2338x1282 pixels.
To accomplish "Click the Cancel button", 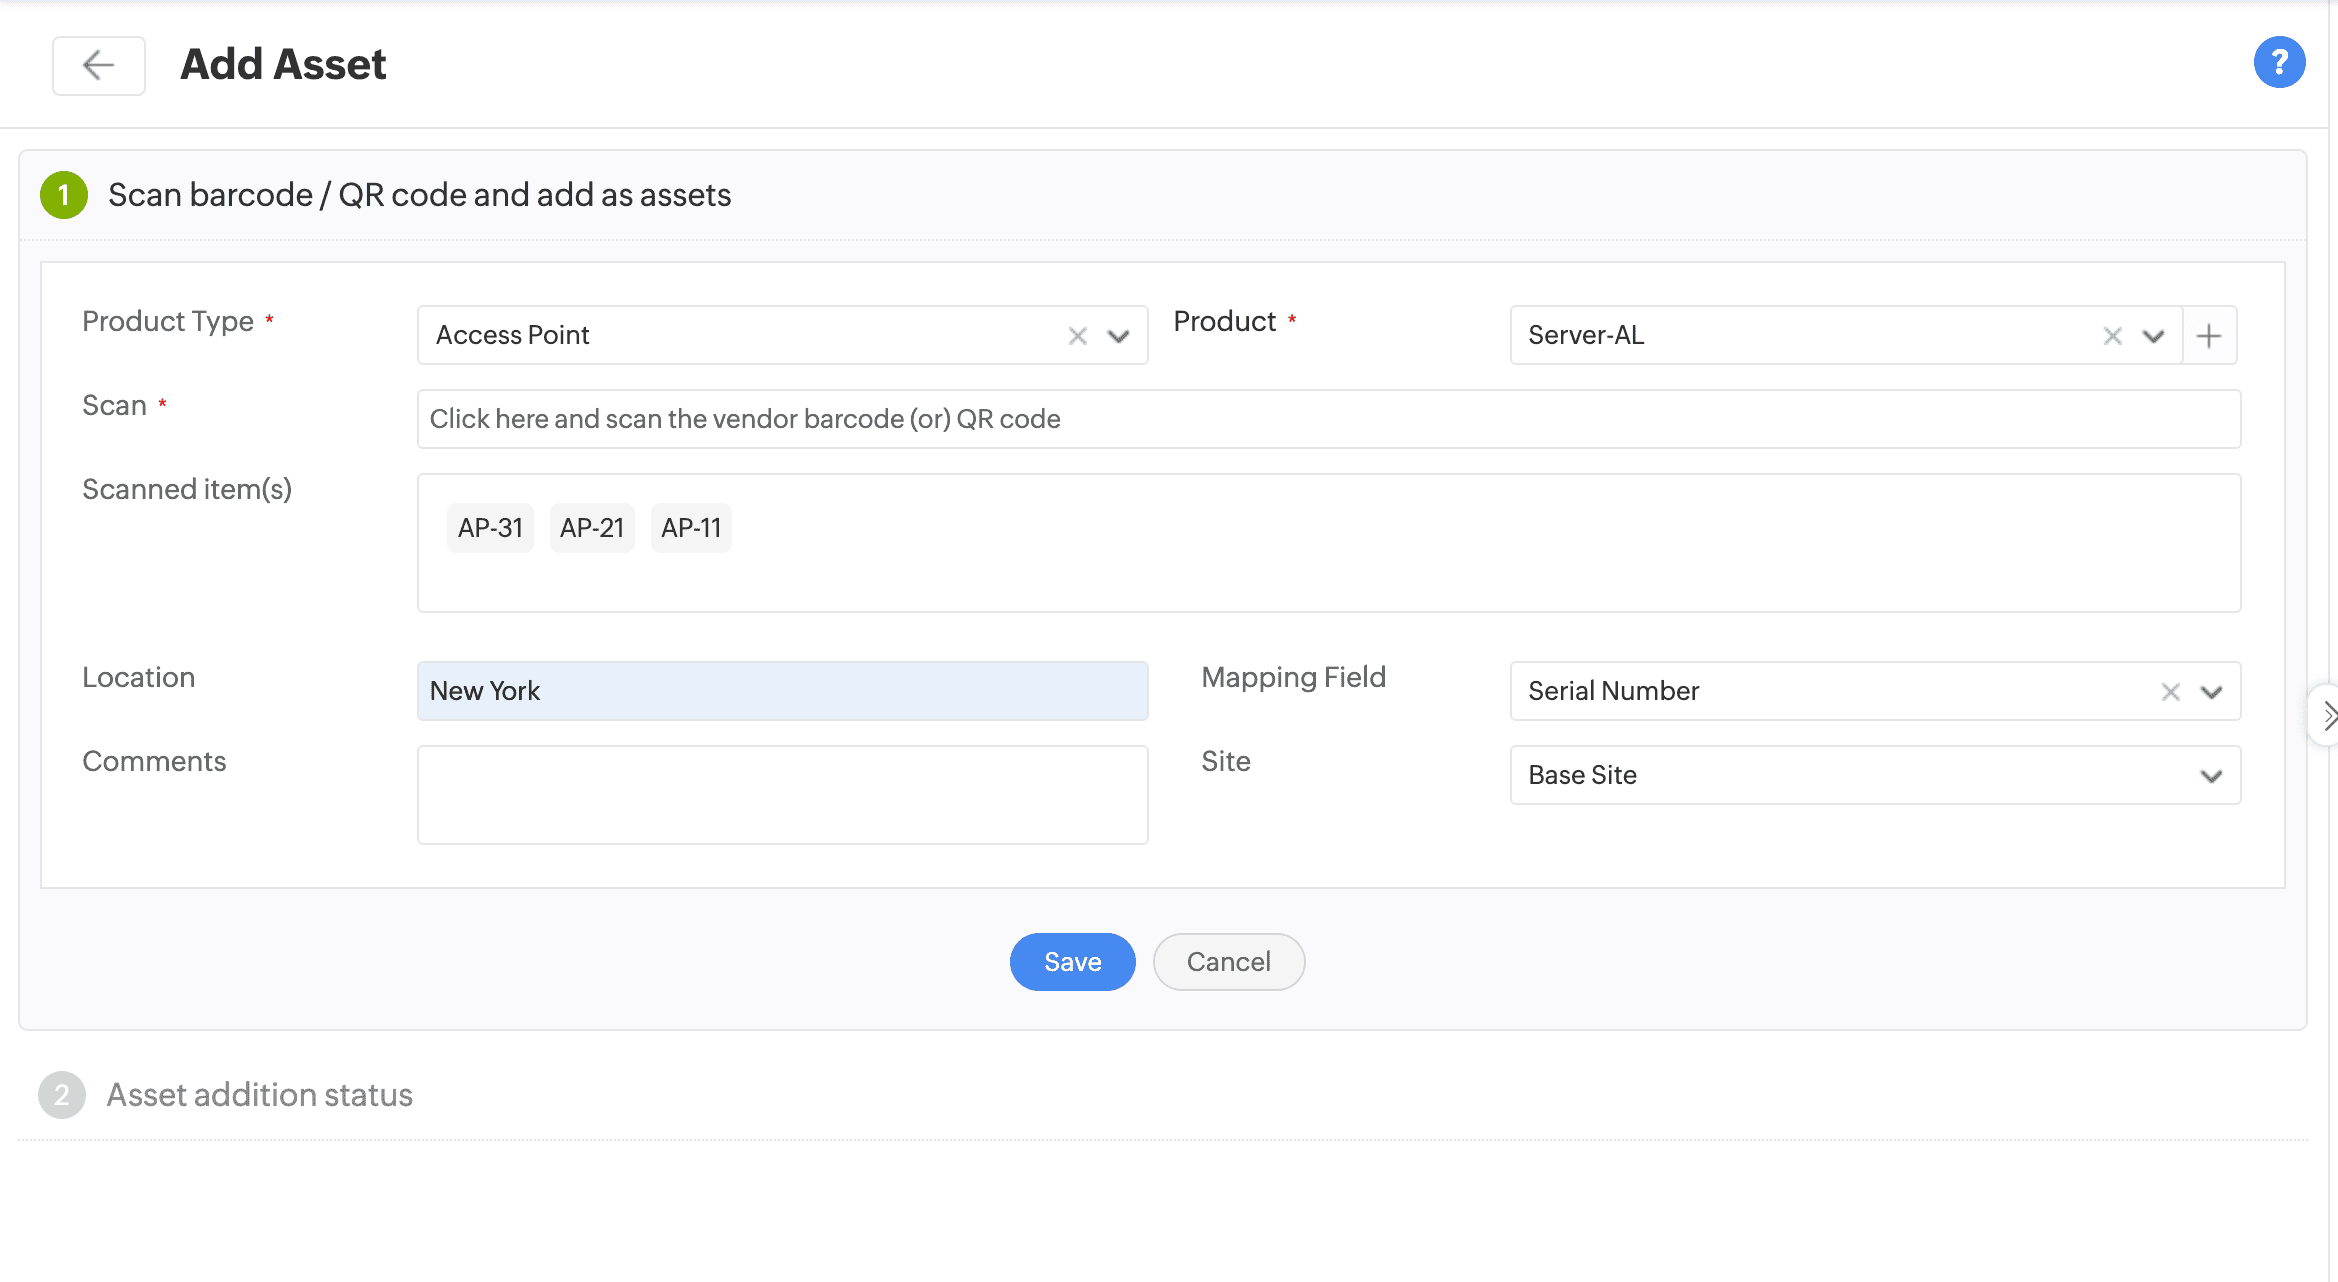I will (x=1228, y=962).
